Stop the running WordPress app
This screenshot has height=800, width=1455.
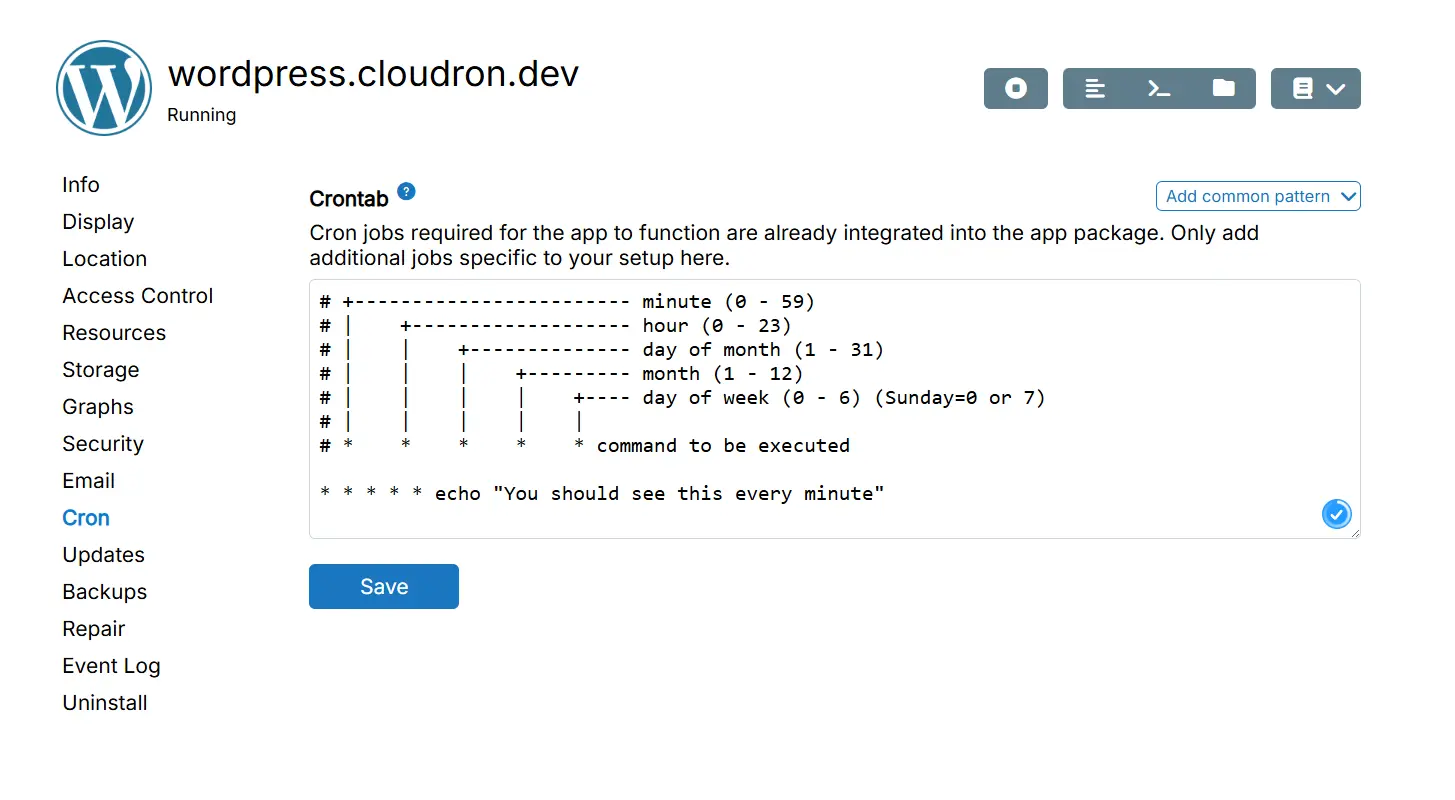[x=1015, y=89]
